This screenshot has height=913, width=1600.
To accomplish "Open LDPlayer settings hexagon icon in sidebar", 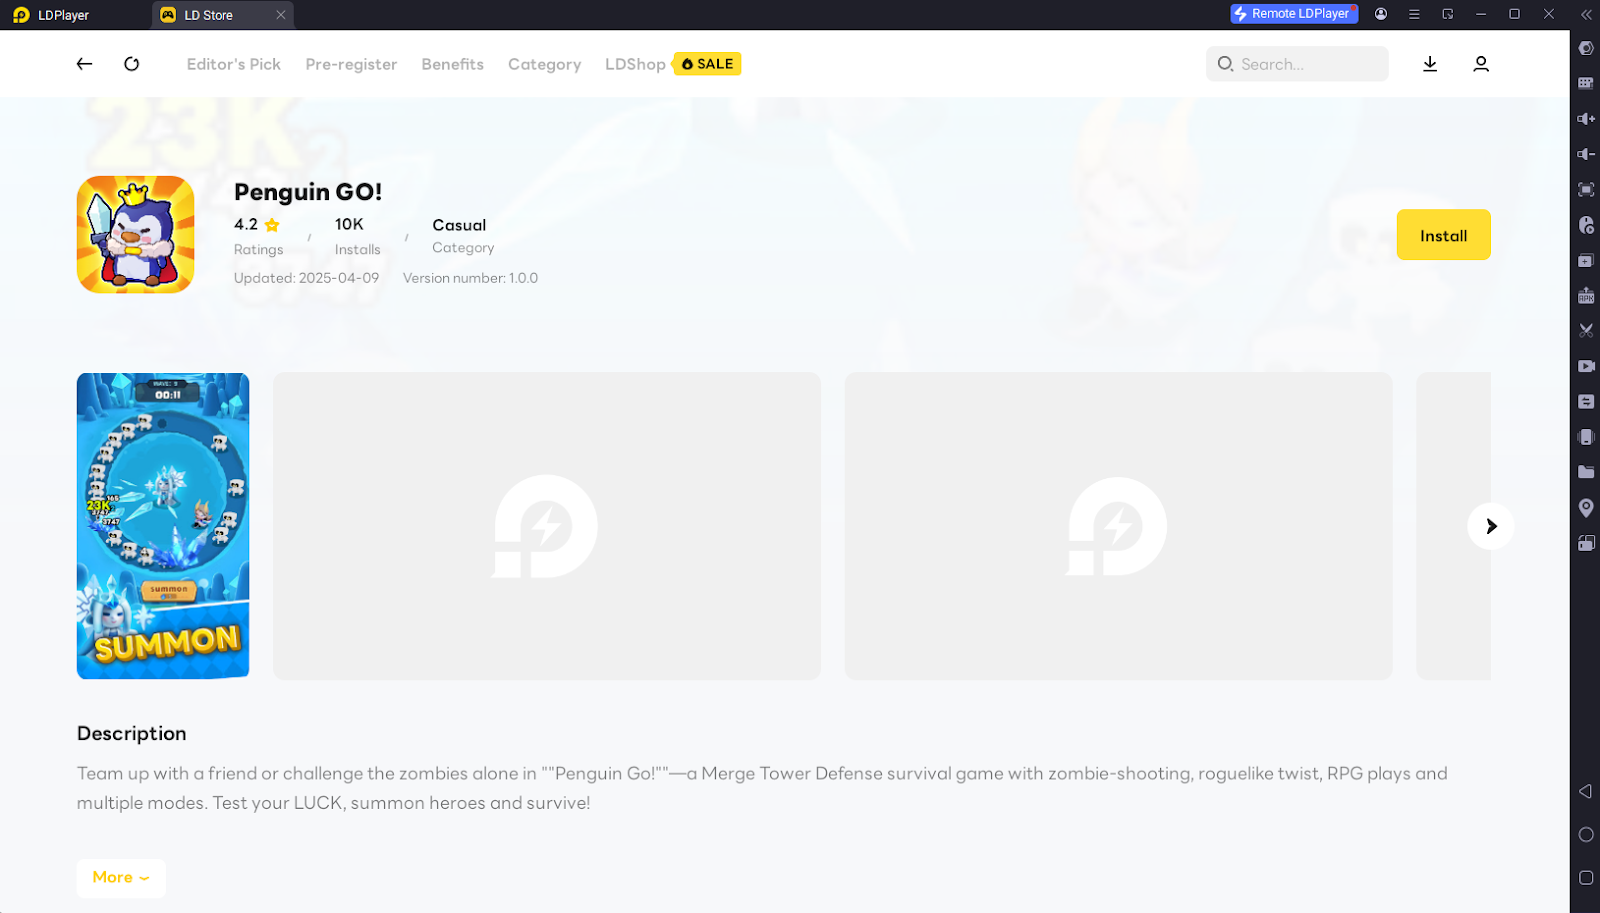I will [1586, 48].
